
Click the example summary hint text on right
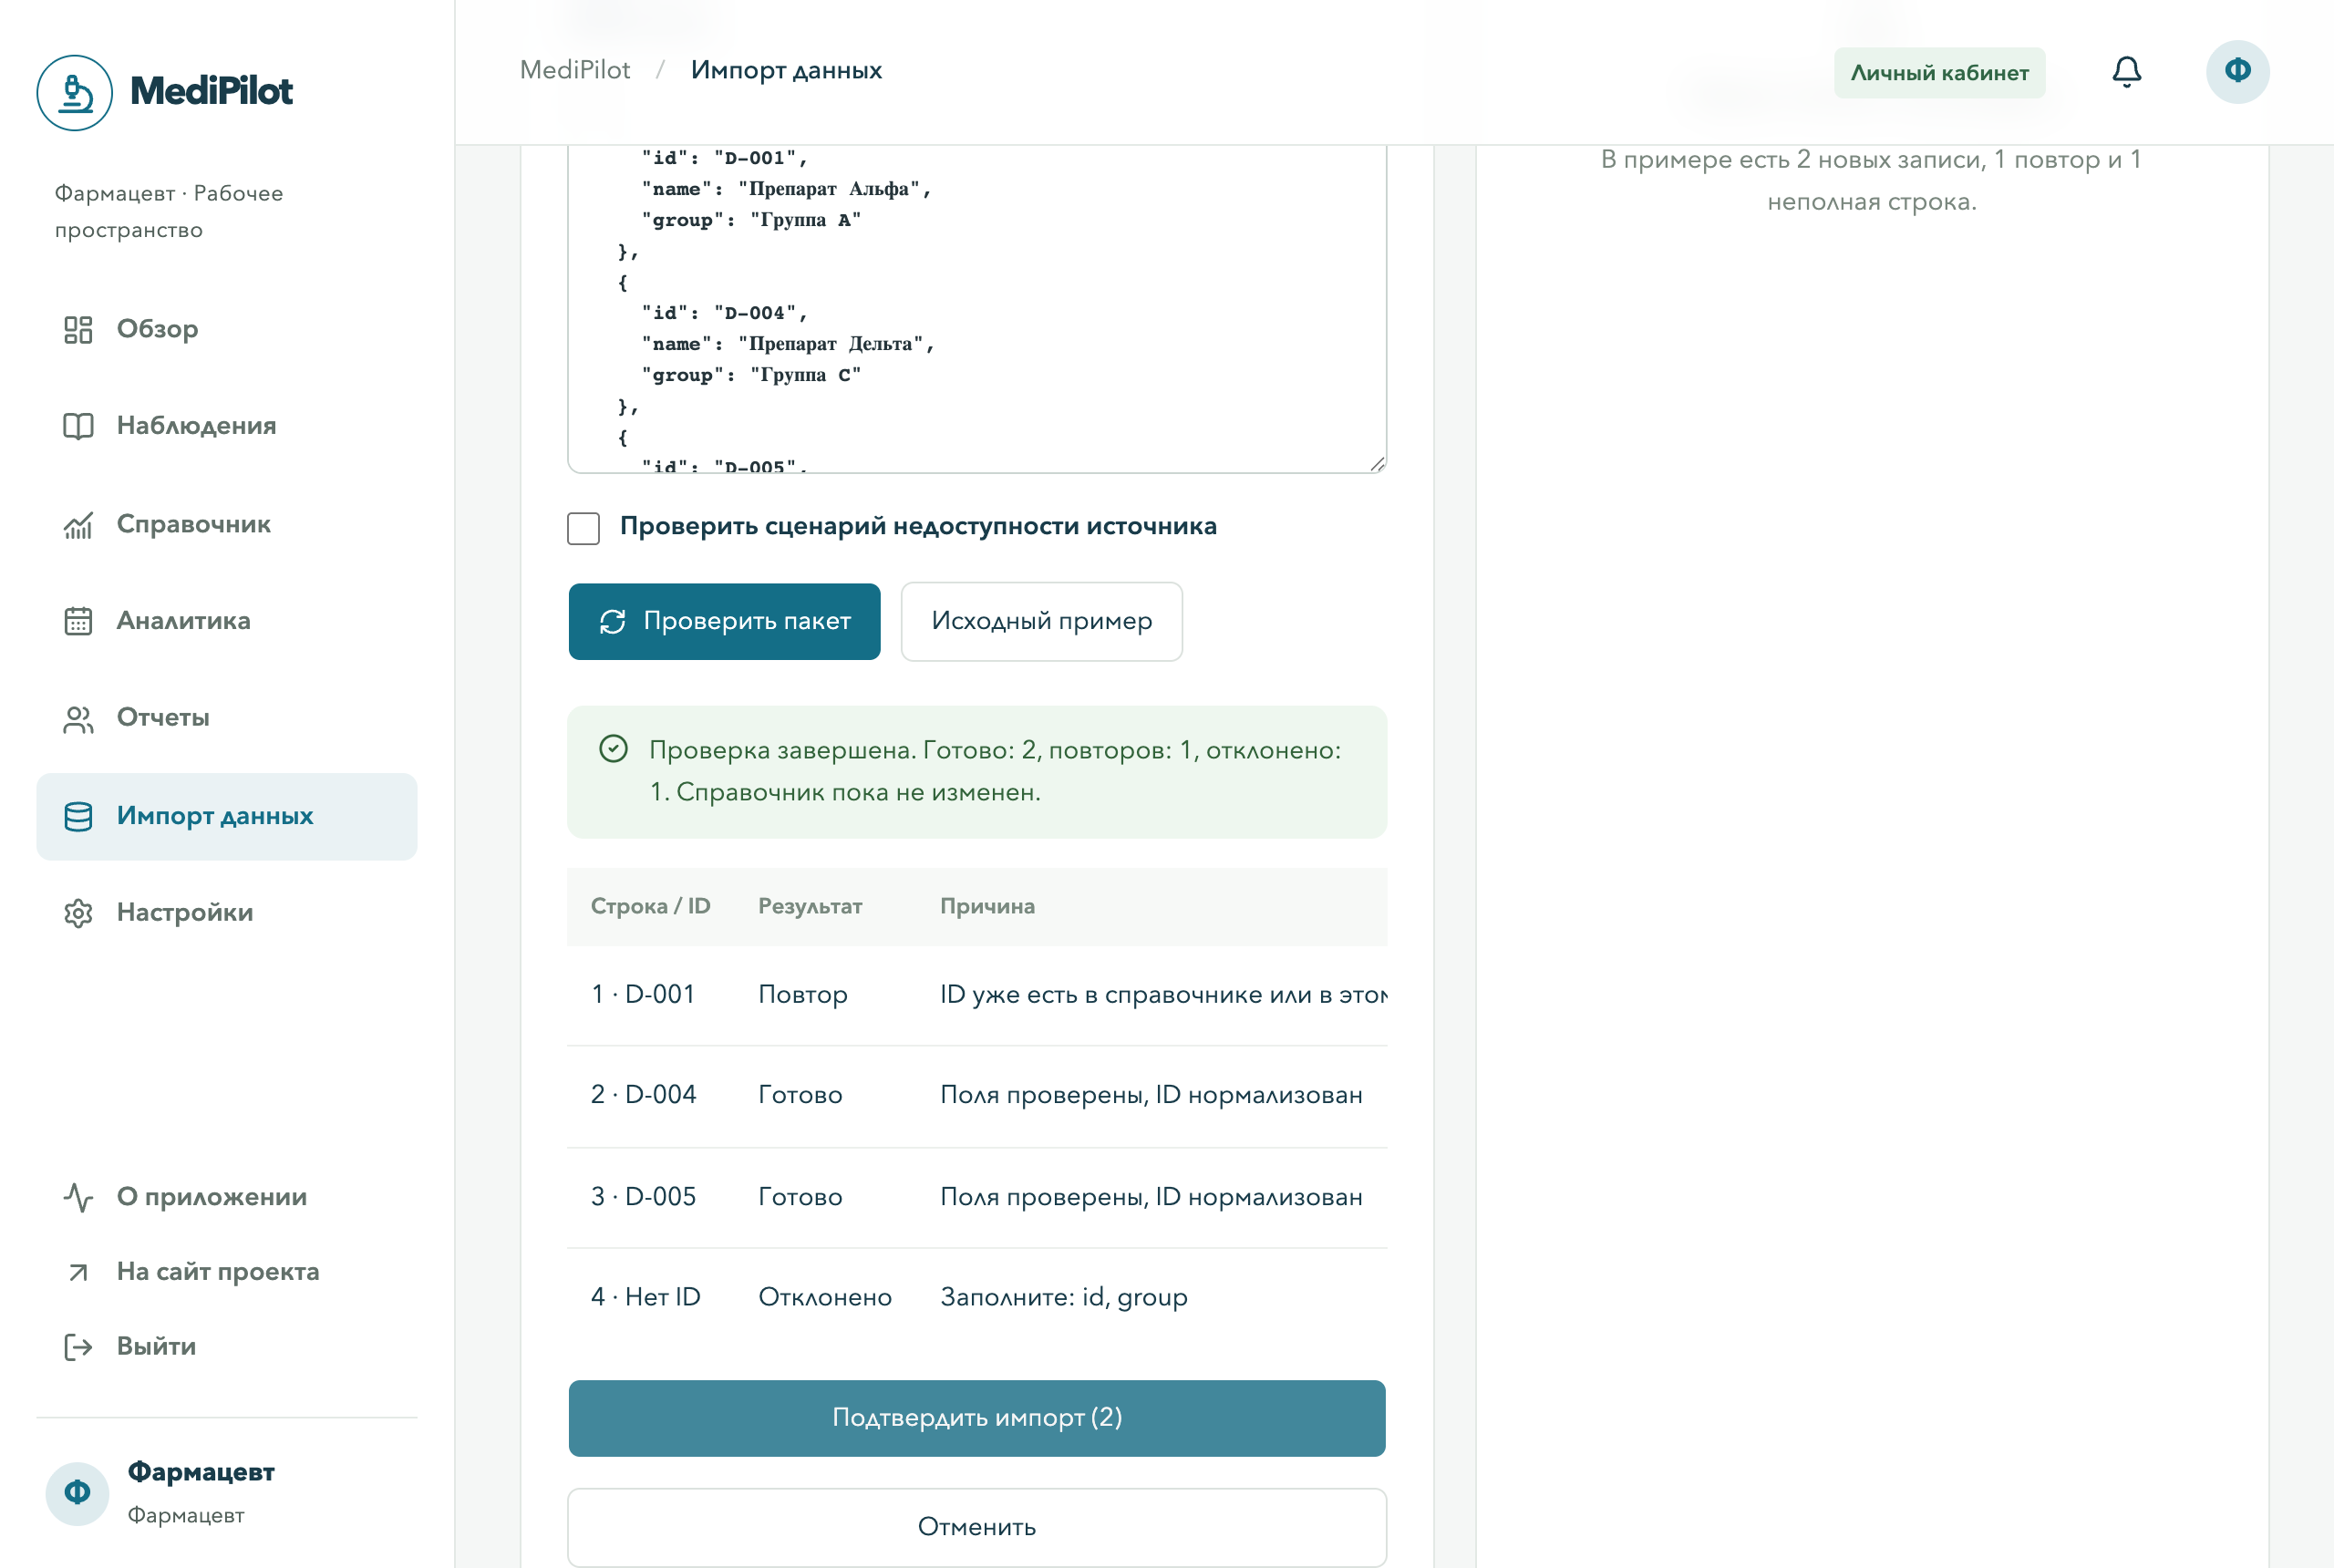coord(1871,180)
